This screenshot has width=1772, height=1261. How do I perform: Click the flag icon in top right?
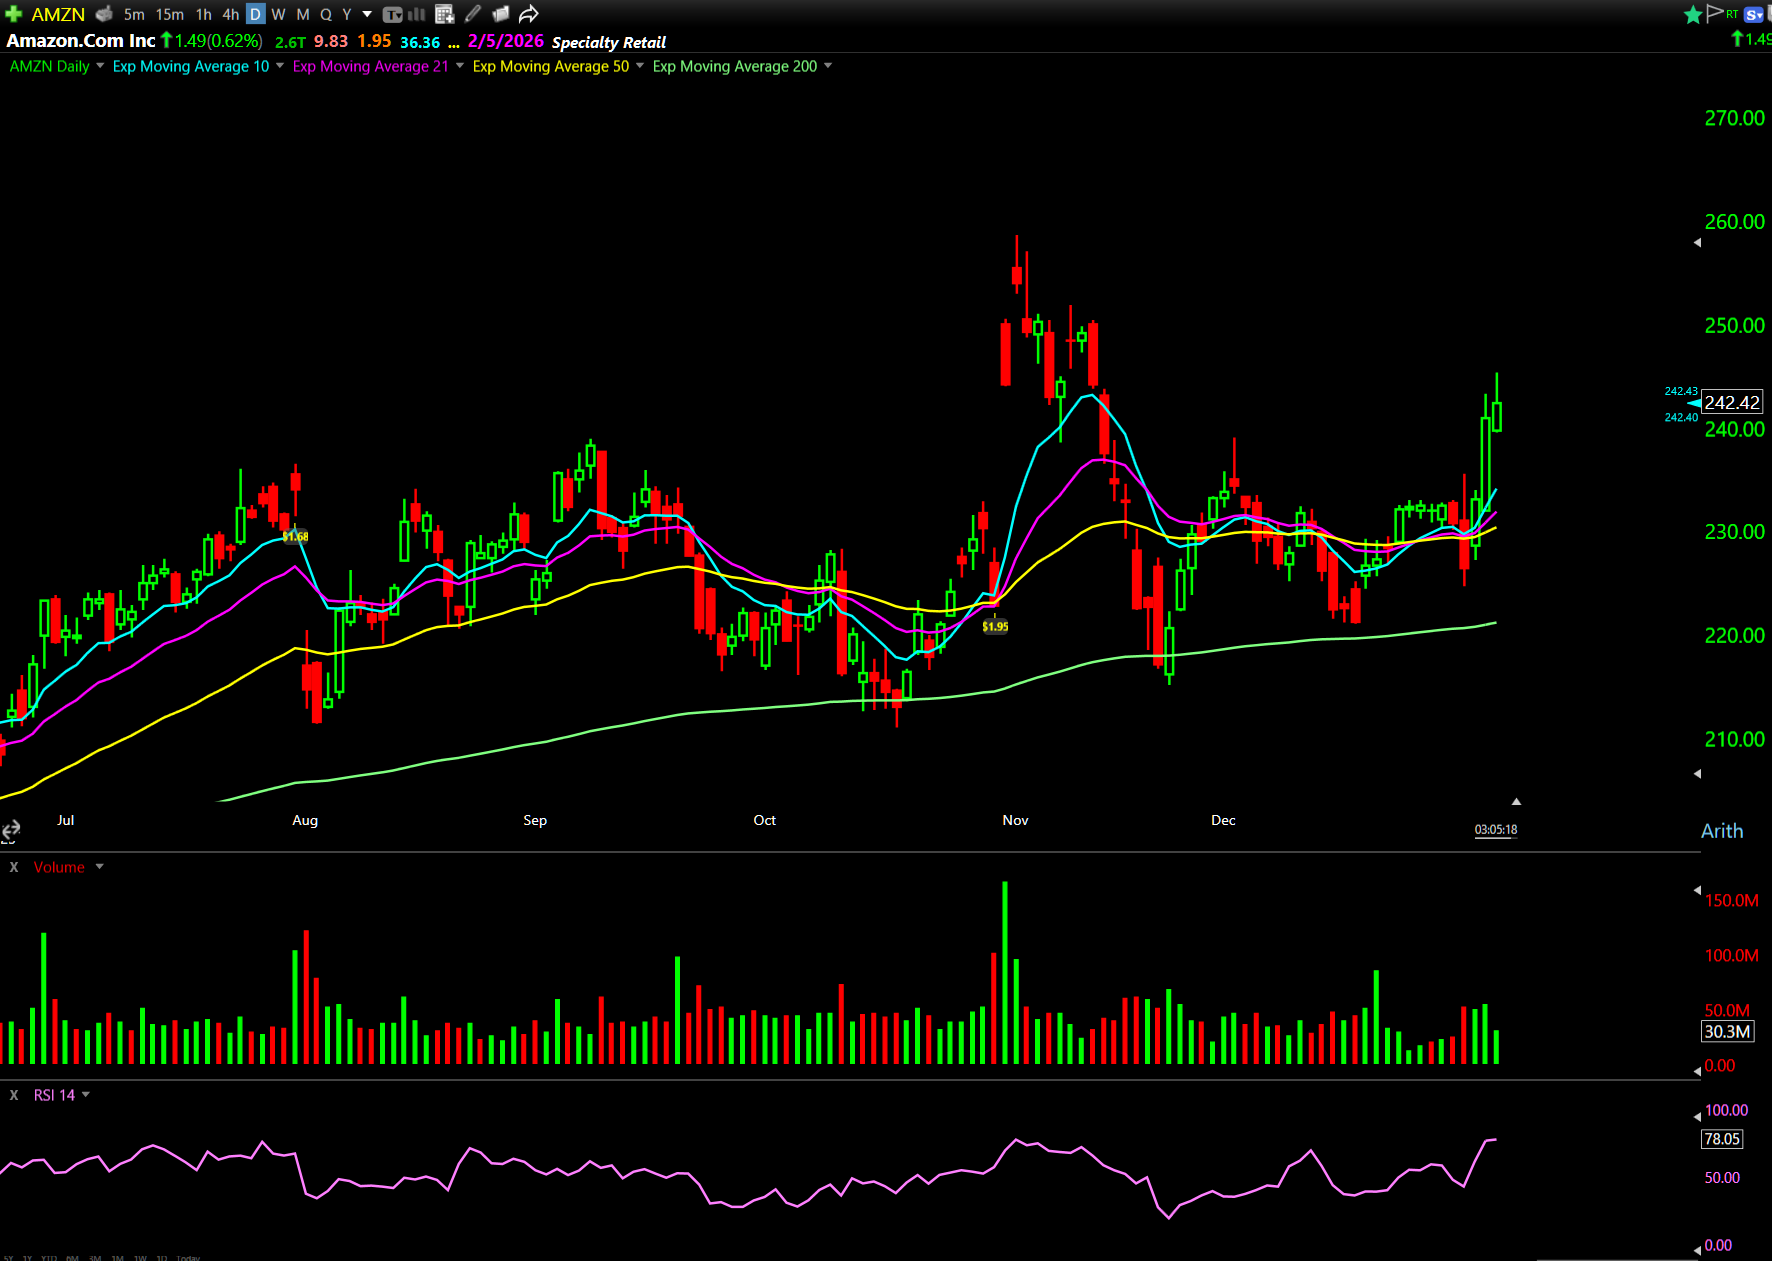[x=1715, y=13]
